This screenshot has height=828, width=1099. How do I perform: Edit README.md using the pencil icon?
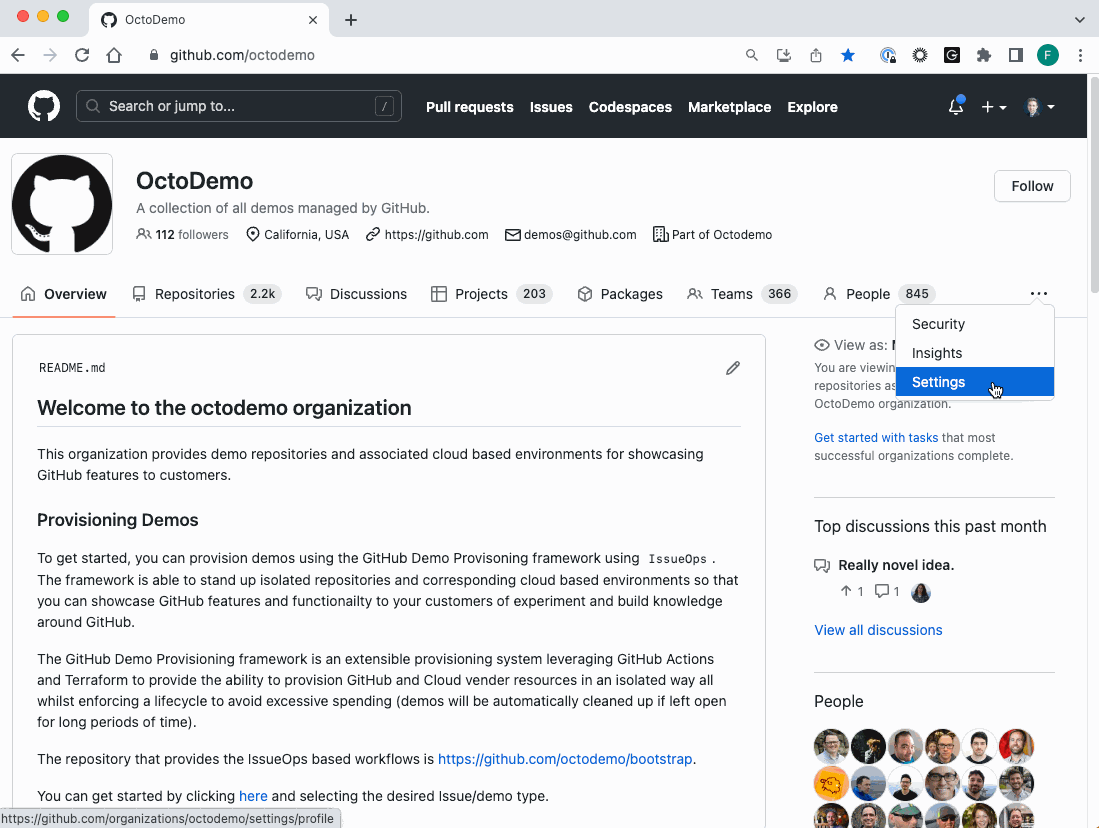733,368
